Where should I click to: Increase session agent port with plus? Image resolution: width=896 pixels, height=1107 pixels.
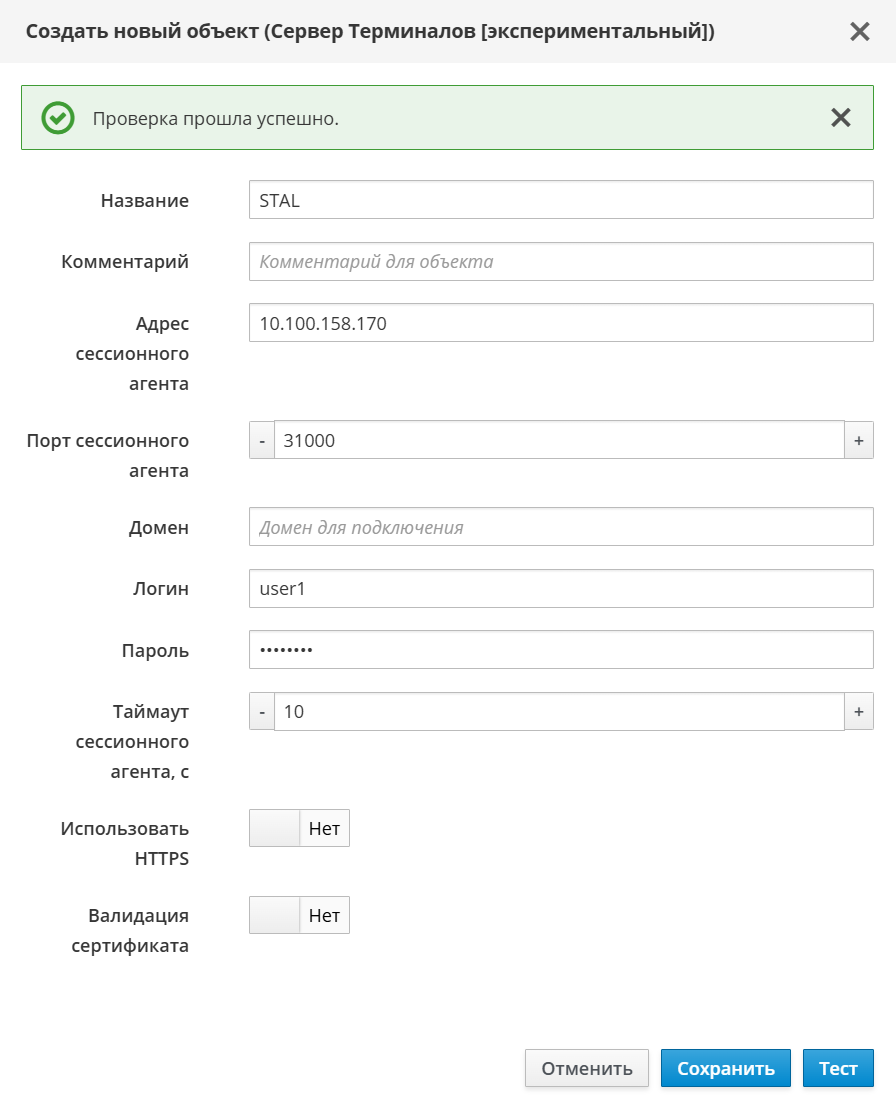858,440
